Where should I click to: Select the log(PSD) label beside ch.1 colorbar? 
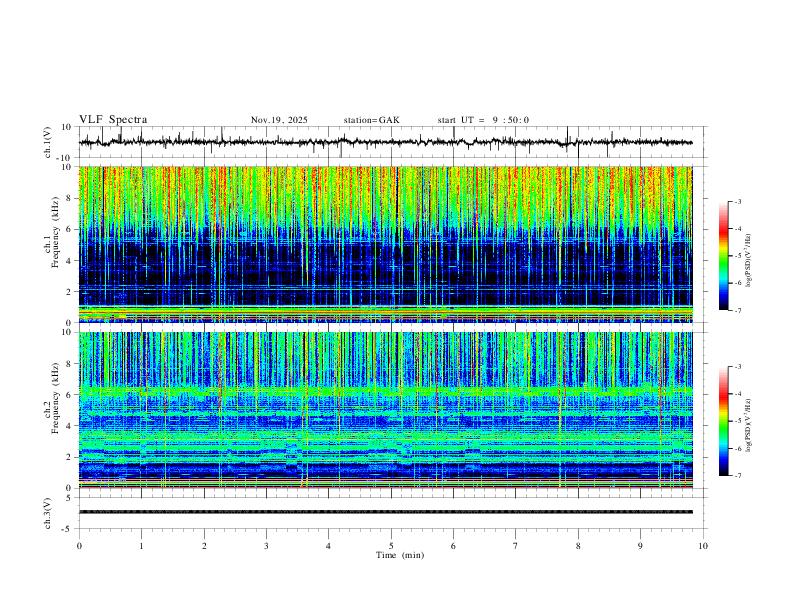749,261
